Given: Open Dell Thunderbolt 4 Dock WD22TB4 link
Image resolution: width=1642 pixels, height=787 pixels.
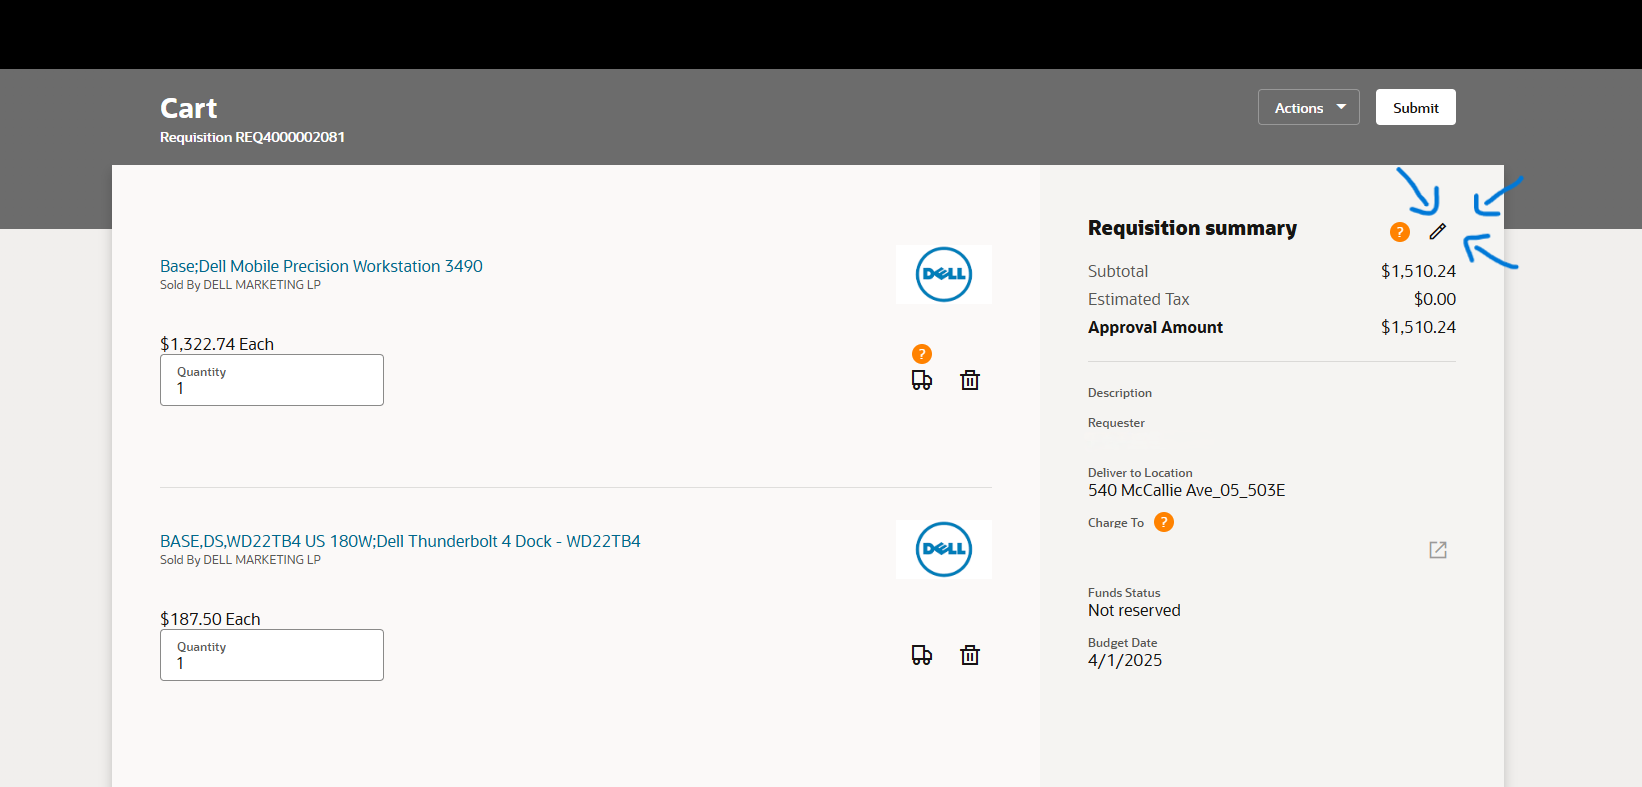Looking at the screenshot, I should point(400,541).
